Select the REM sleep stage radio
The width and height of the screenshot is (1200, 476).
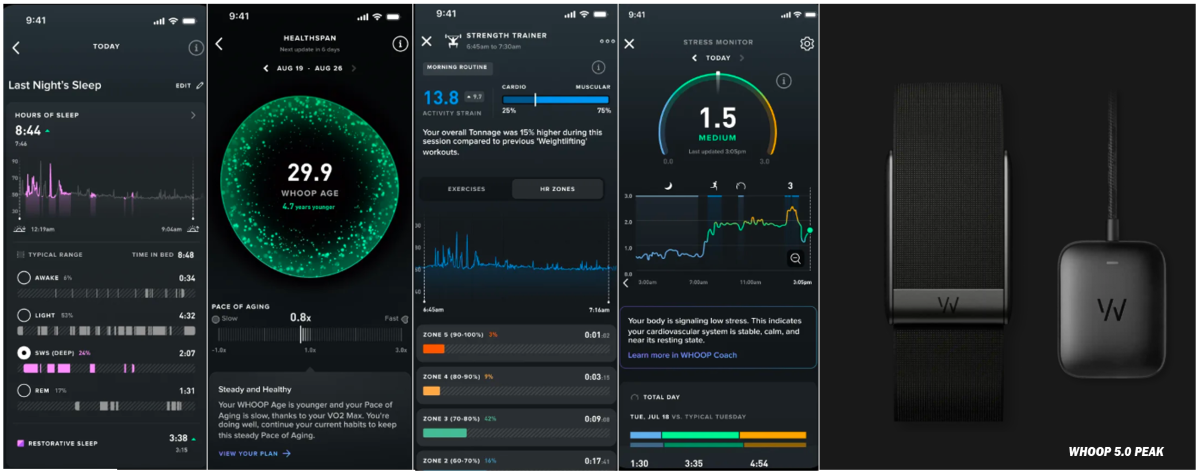24,391
